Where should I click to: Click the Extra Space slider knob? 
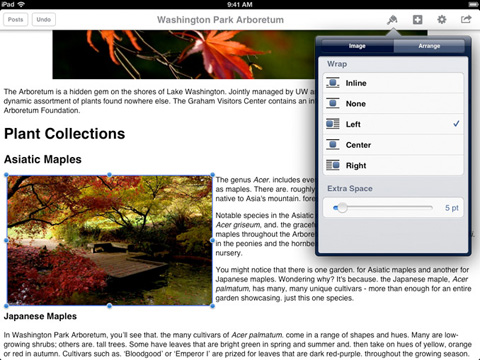pyautogui.click(x=342, y=208)
